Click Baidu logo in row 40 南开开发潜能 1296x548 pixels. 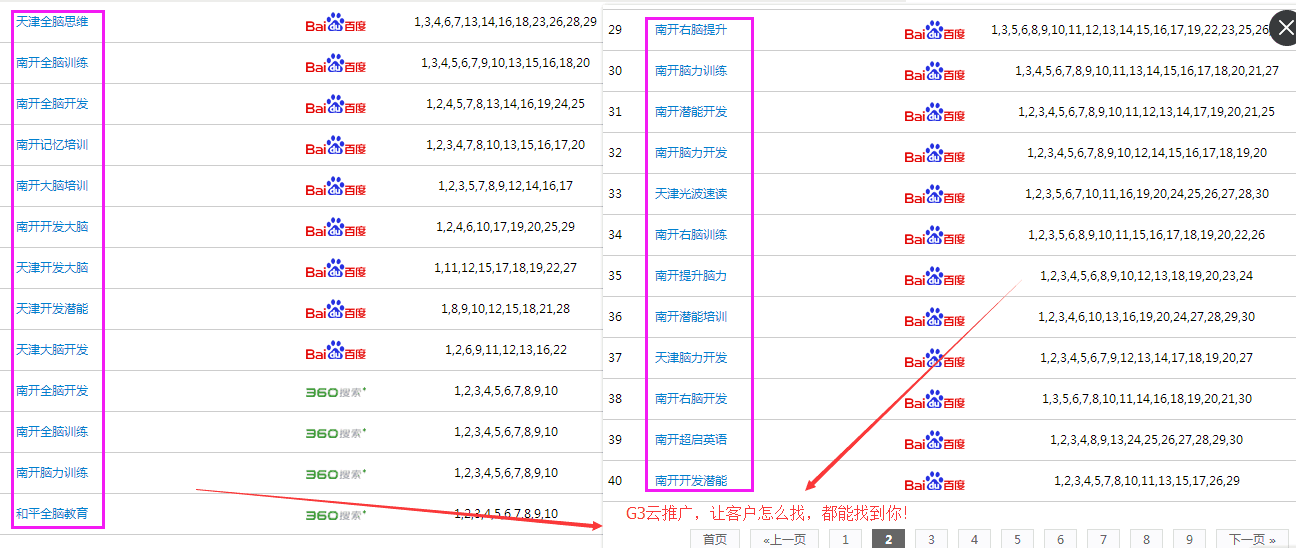click(935, 482)
